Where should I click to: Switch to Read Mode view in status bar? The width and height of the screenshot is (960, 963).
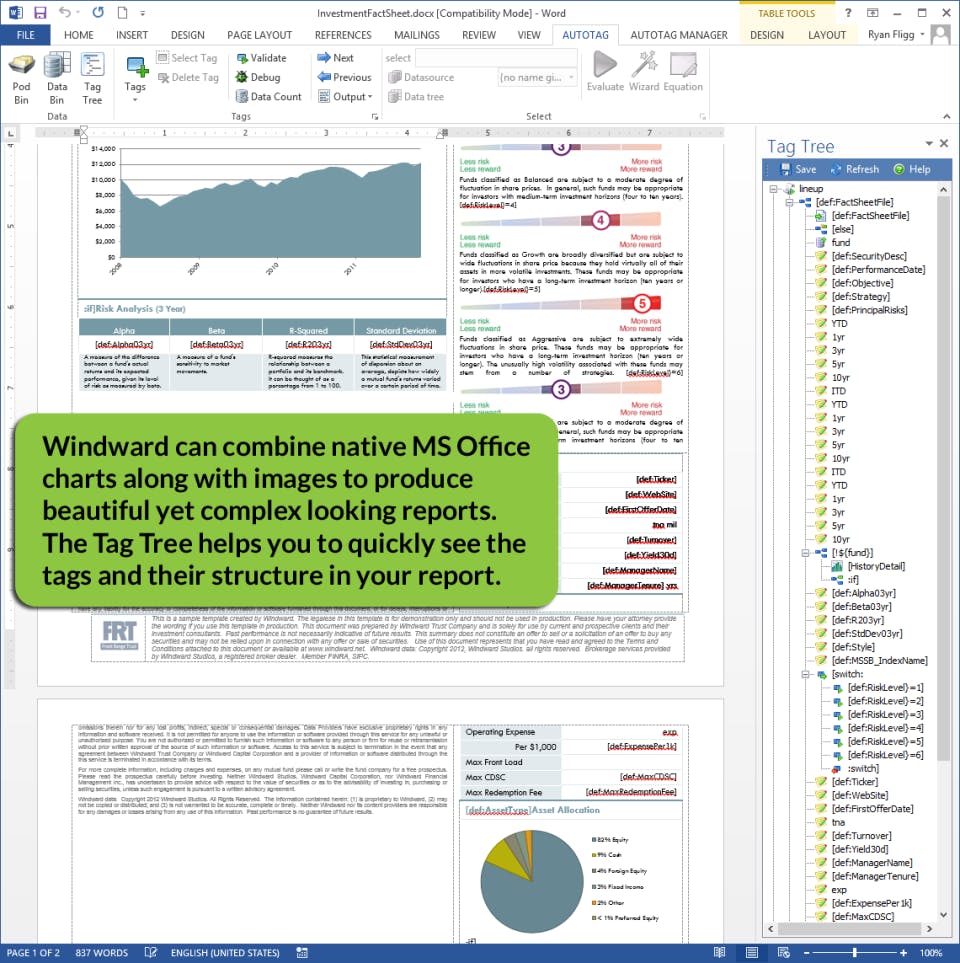[x=719, y=953]
